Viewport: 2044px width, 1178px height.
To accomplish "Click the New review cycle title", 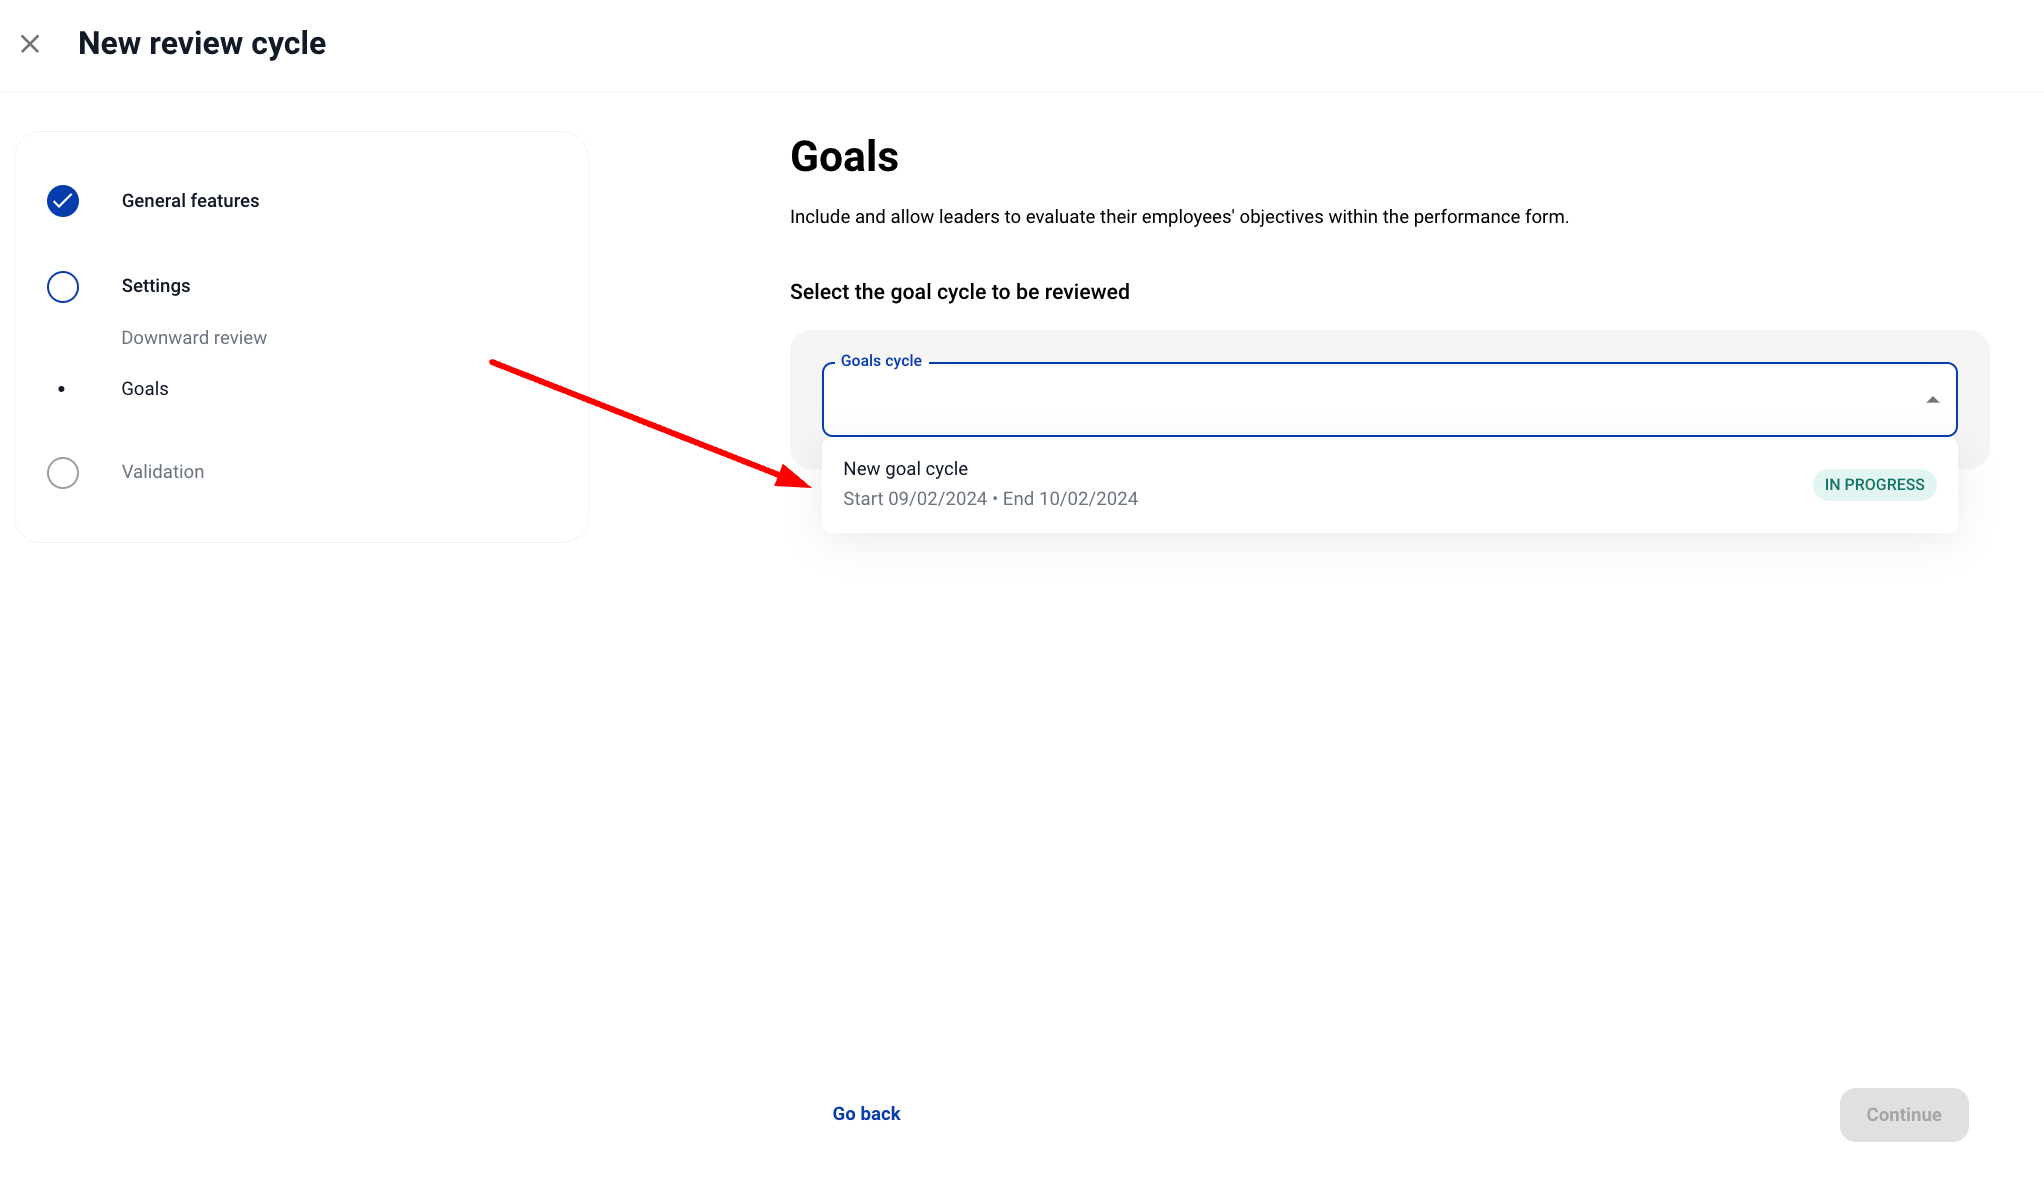I will click(202, 44).
